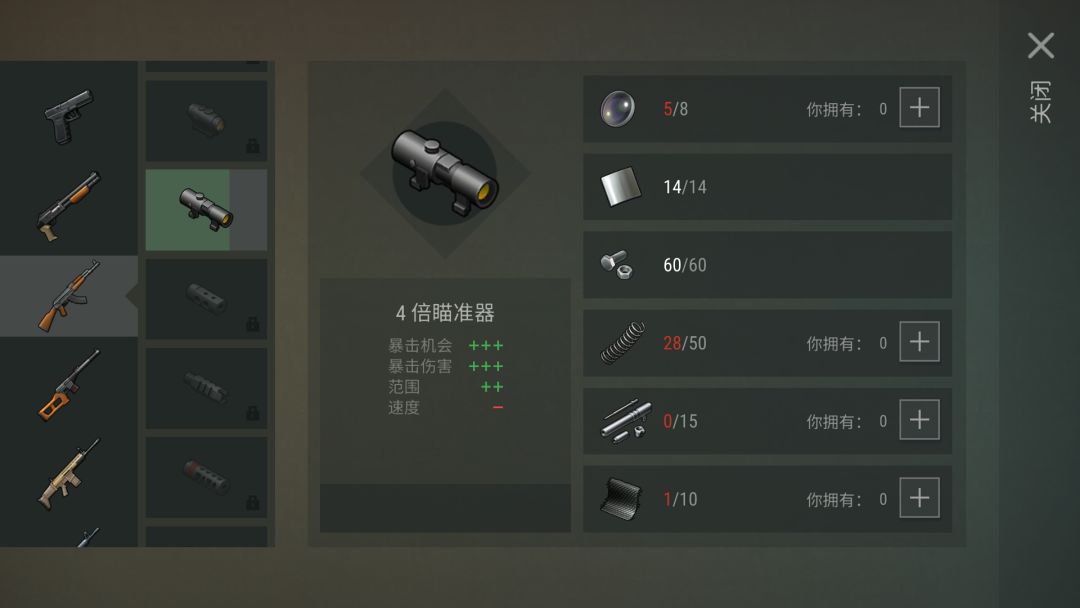The width and height of the screenshot is (1080, 608).
Task: Add more lens materials with plus button
Action: (x=920, y=107)
